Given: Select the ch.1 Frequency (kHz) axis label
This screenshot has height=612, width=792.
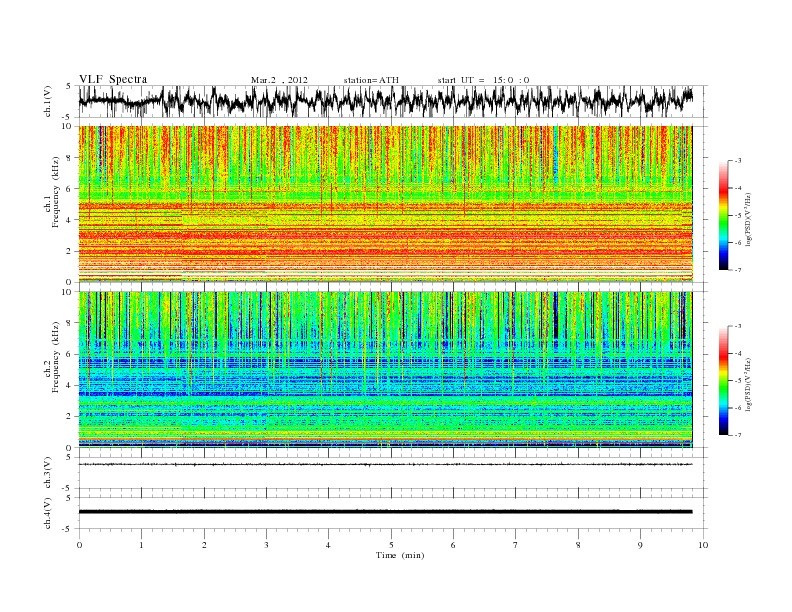Looking at the screenshot, I should click(x=52, y=192).
